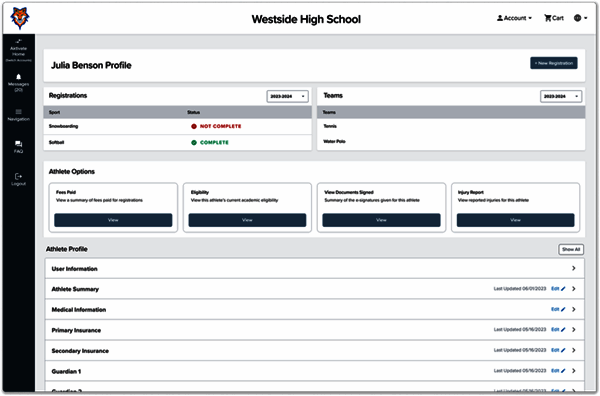The height and width of the screenshot is (396, 600).
Task: Click the Secondary Insurance heading
Action: click(x=80, y=351)
